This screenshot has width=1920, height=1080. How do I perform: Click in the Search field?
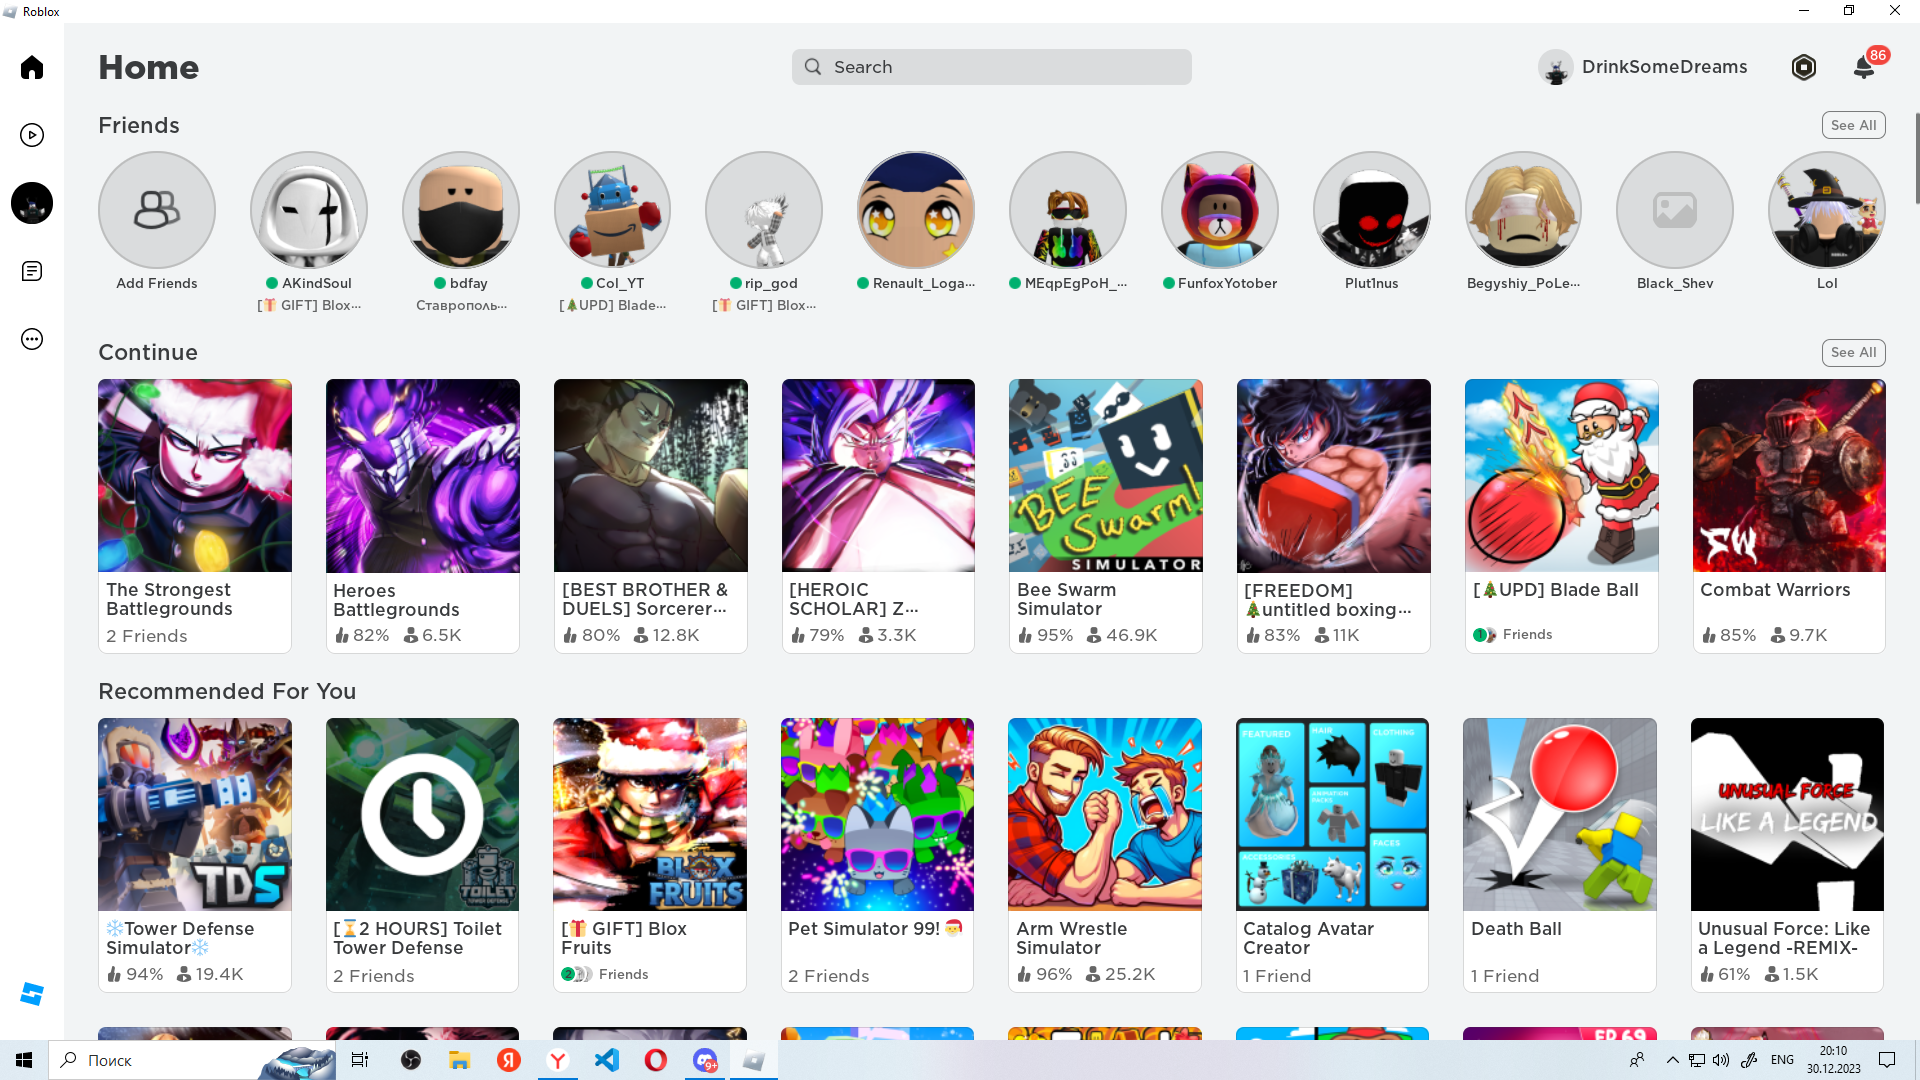coord(991,67)
